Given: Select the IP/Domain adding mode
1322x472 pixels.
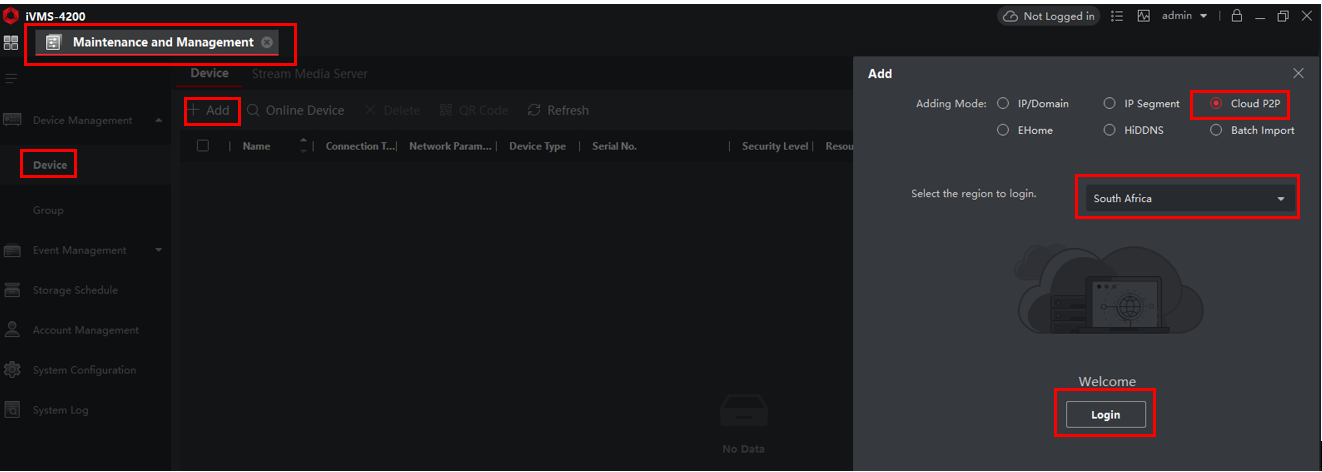Looking at the screenshot, I should click(x=1003, y=104).
